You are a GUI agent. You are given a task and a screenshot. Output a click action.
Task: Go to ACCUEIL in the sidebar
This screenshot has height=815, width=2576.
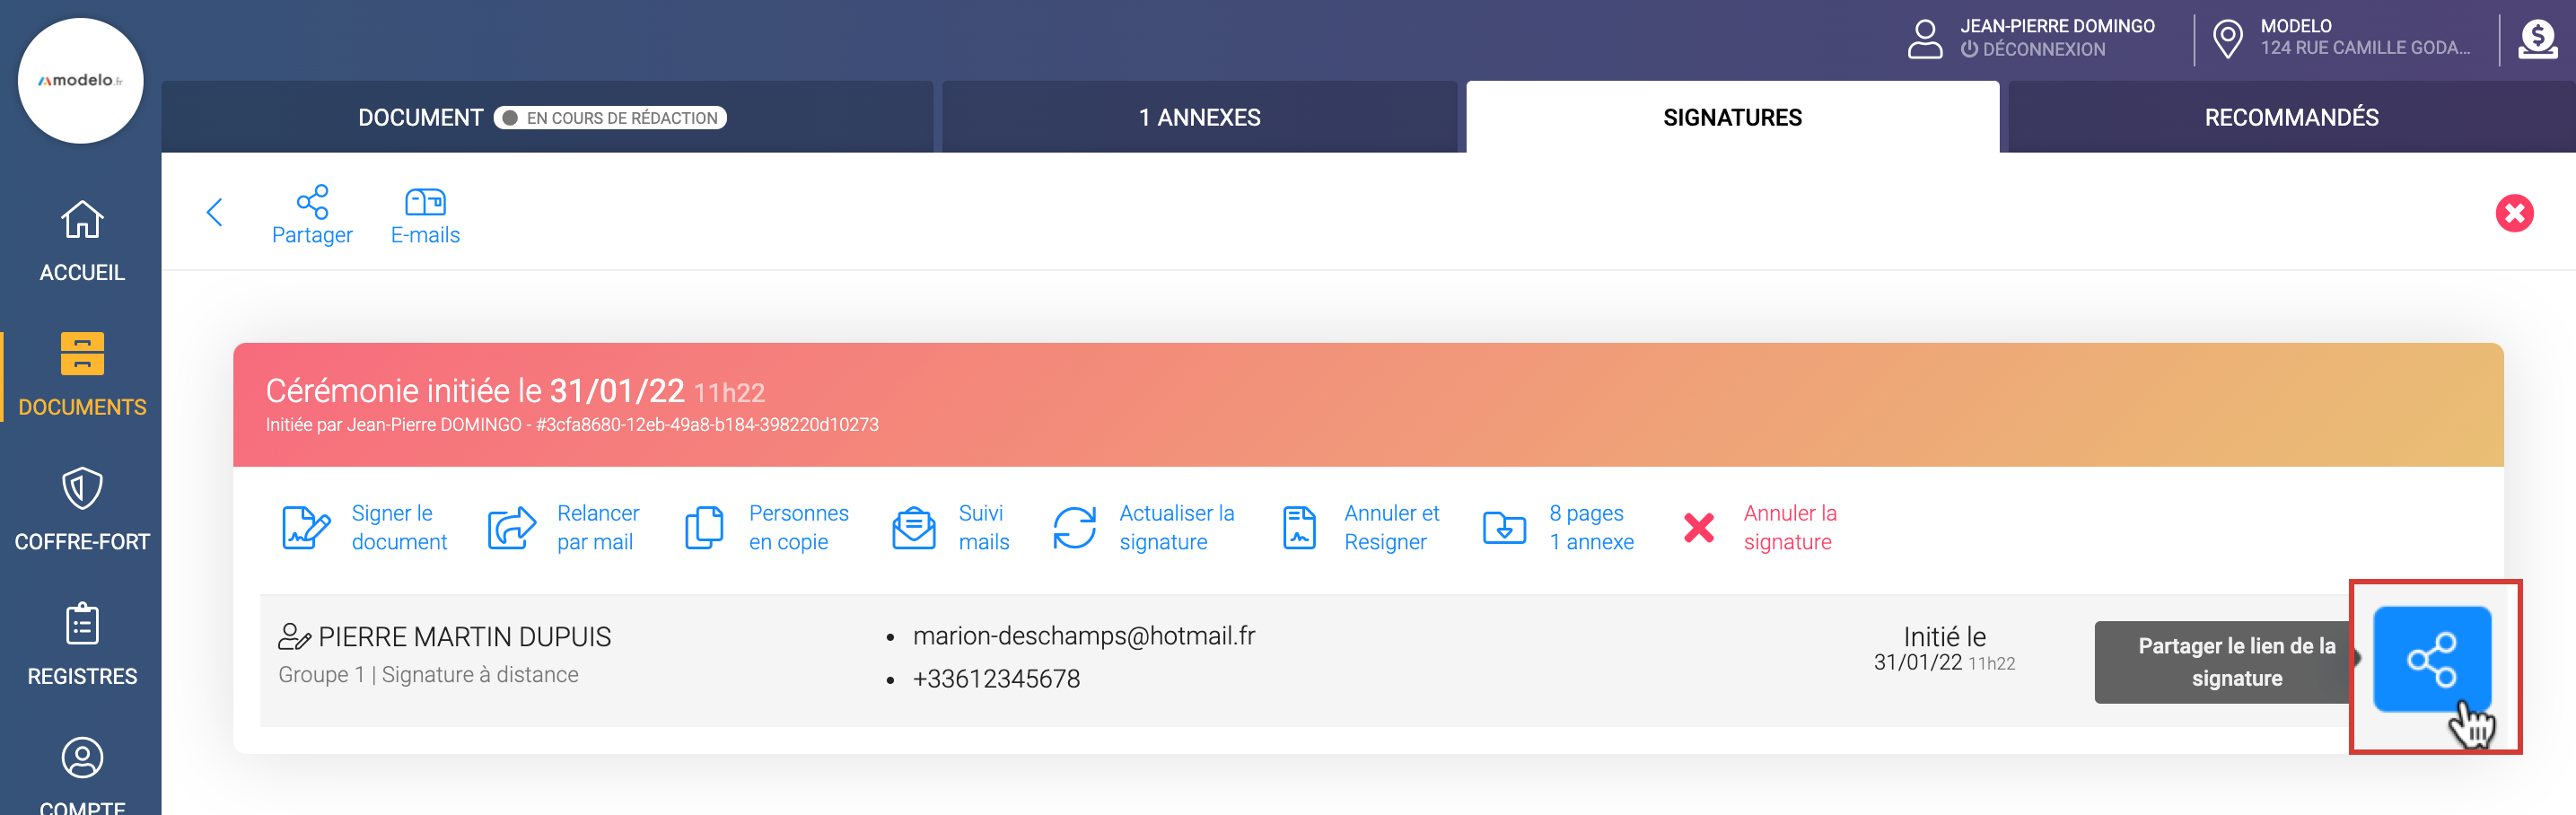tap(82, 240)
